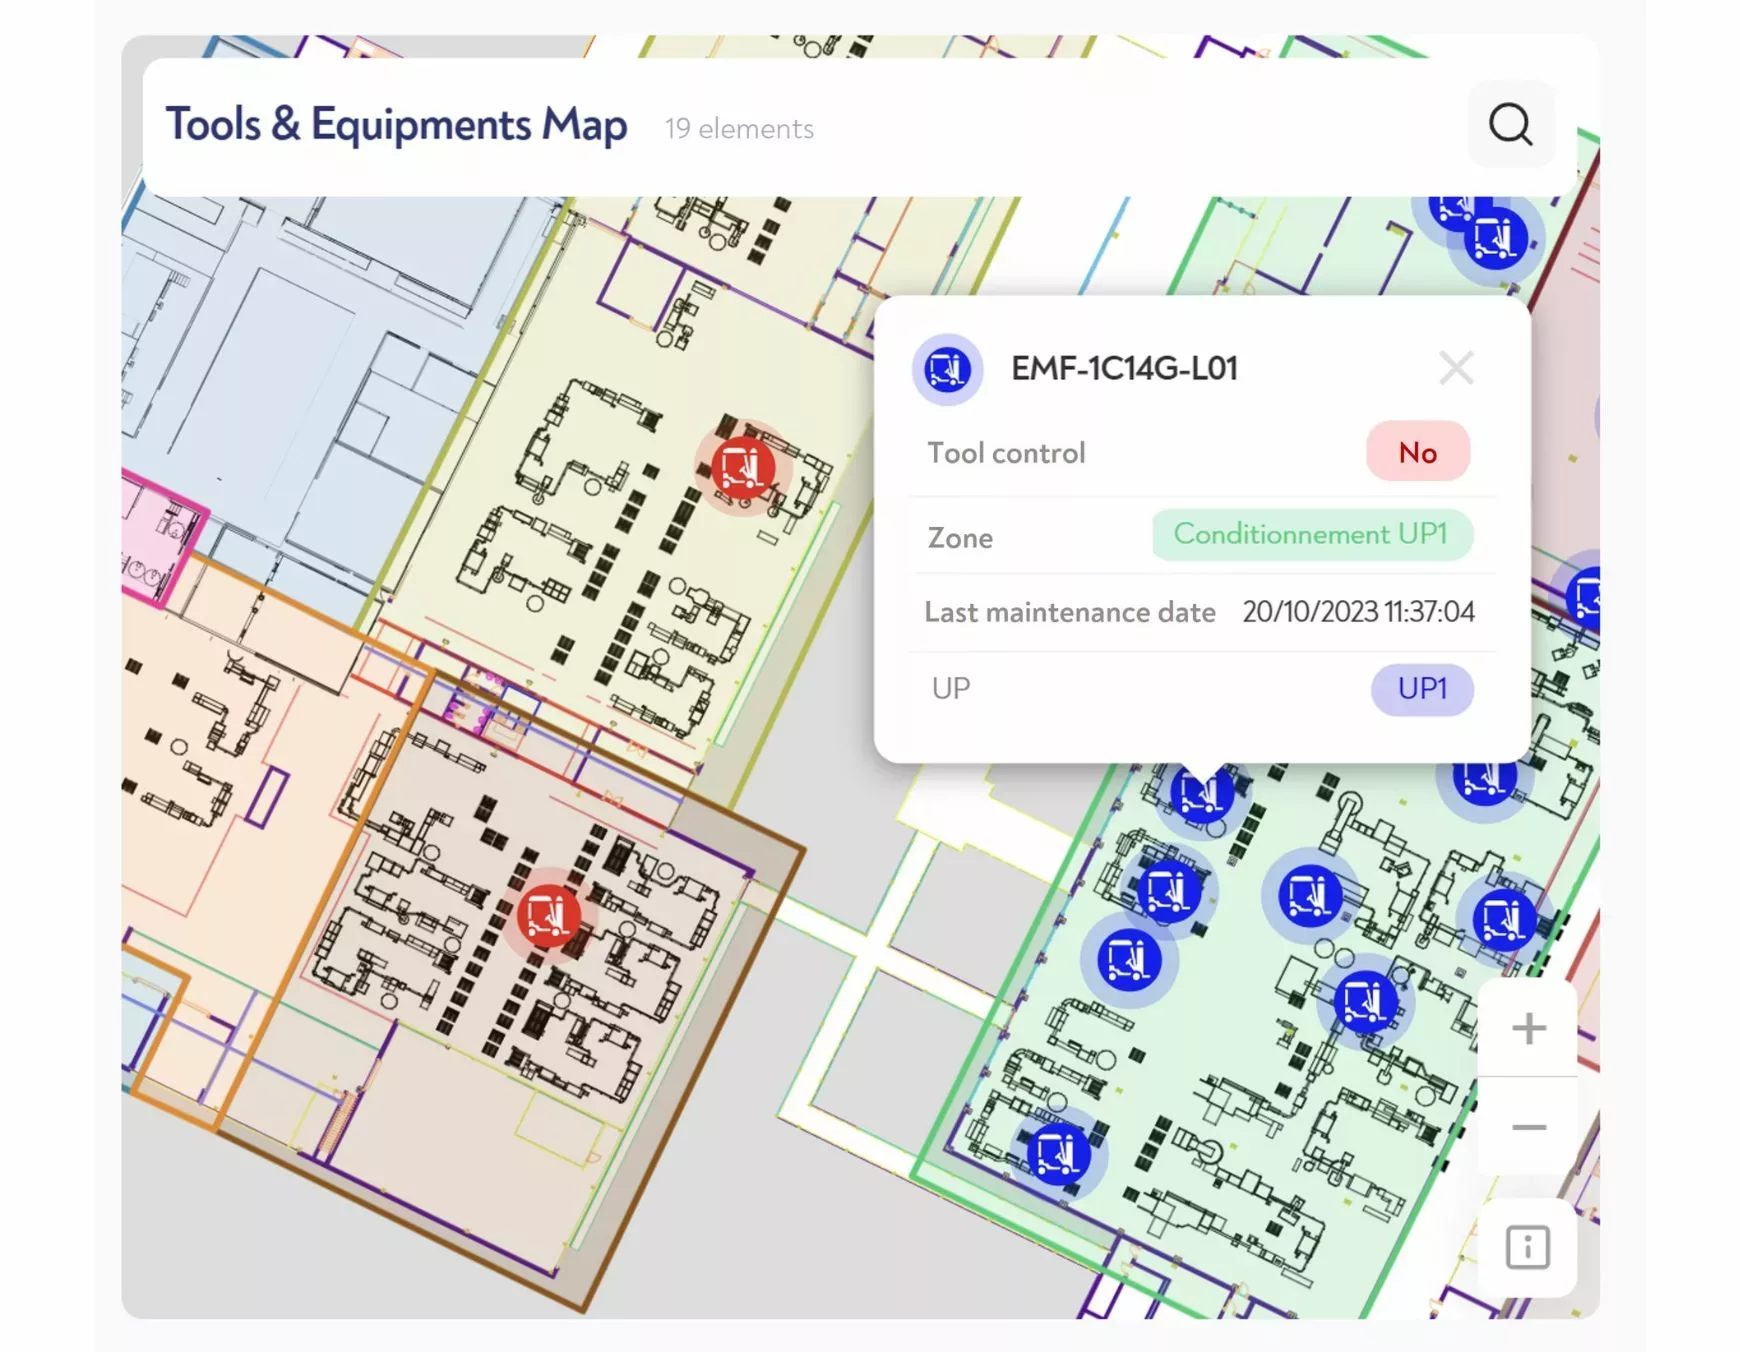This screenshot has width=1740, height=1352.
Task: Click the last maintenance date value
Action: click(1358, 612)
